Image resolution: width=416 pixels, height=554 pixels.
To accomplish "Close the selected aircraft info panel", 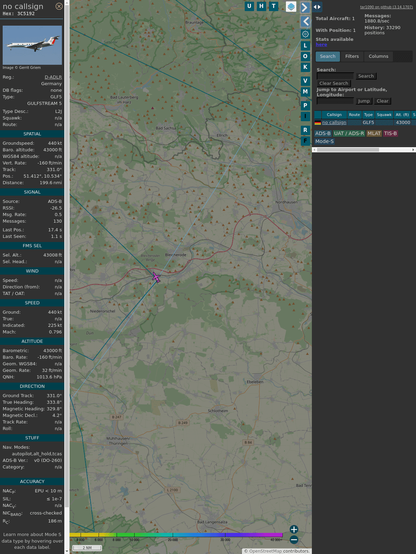I will 59,6.
